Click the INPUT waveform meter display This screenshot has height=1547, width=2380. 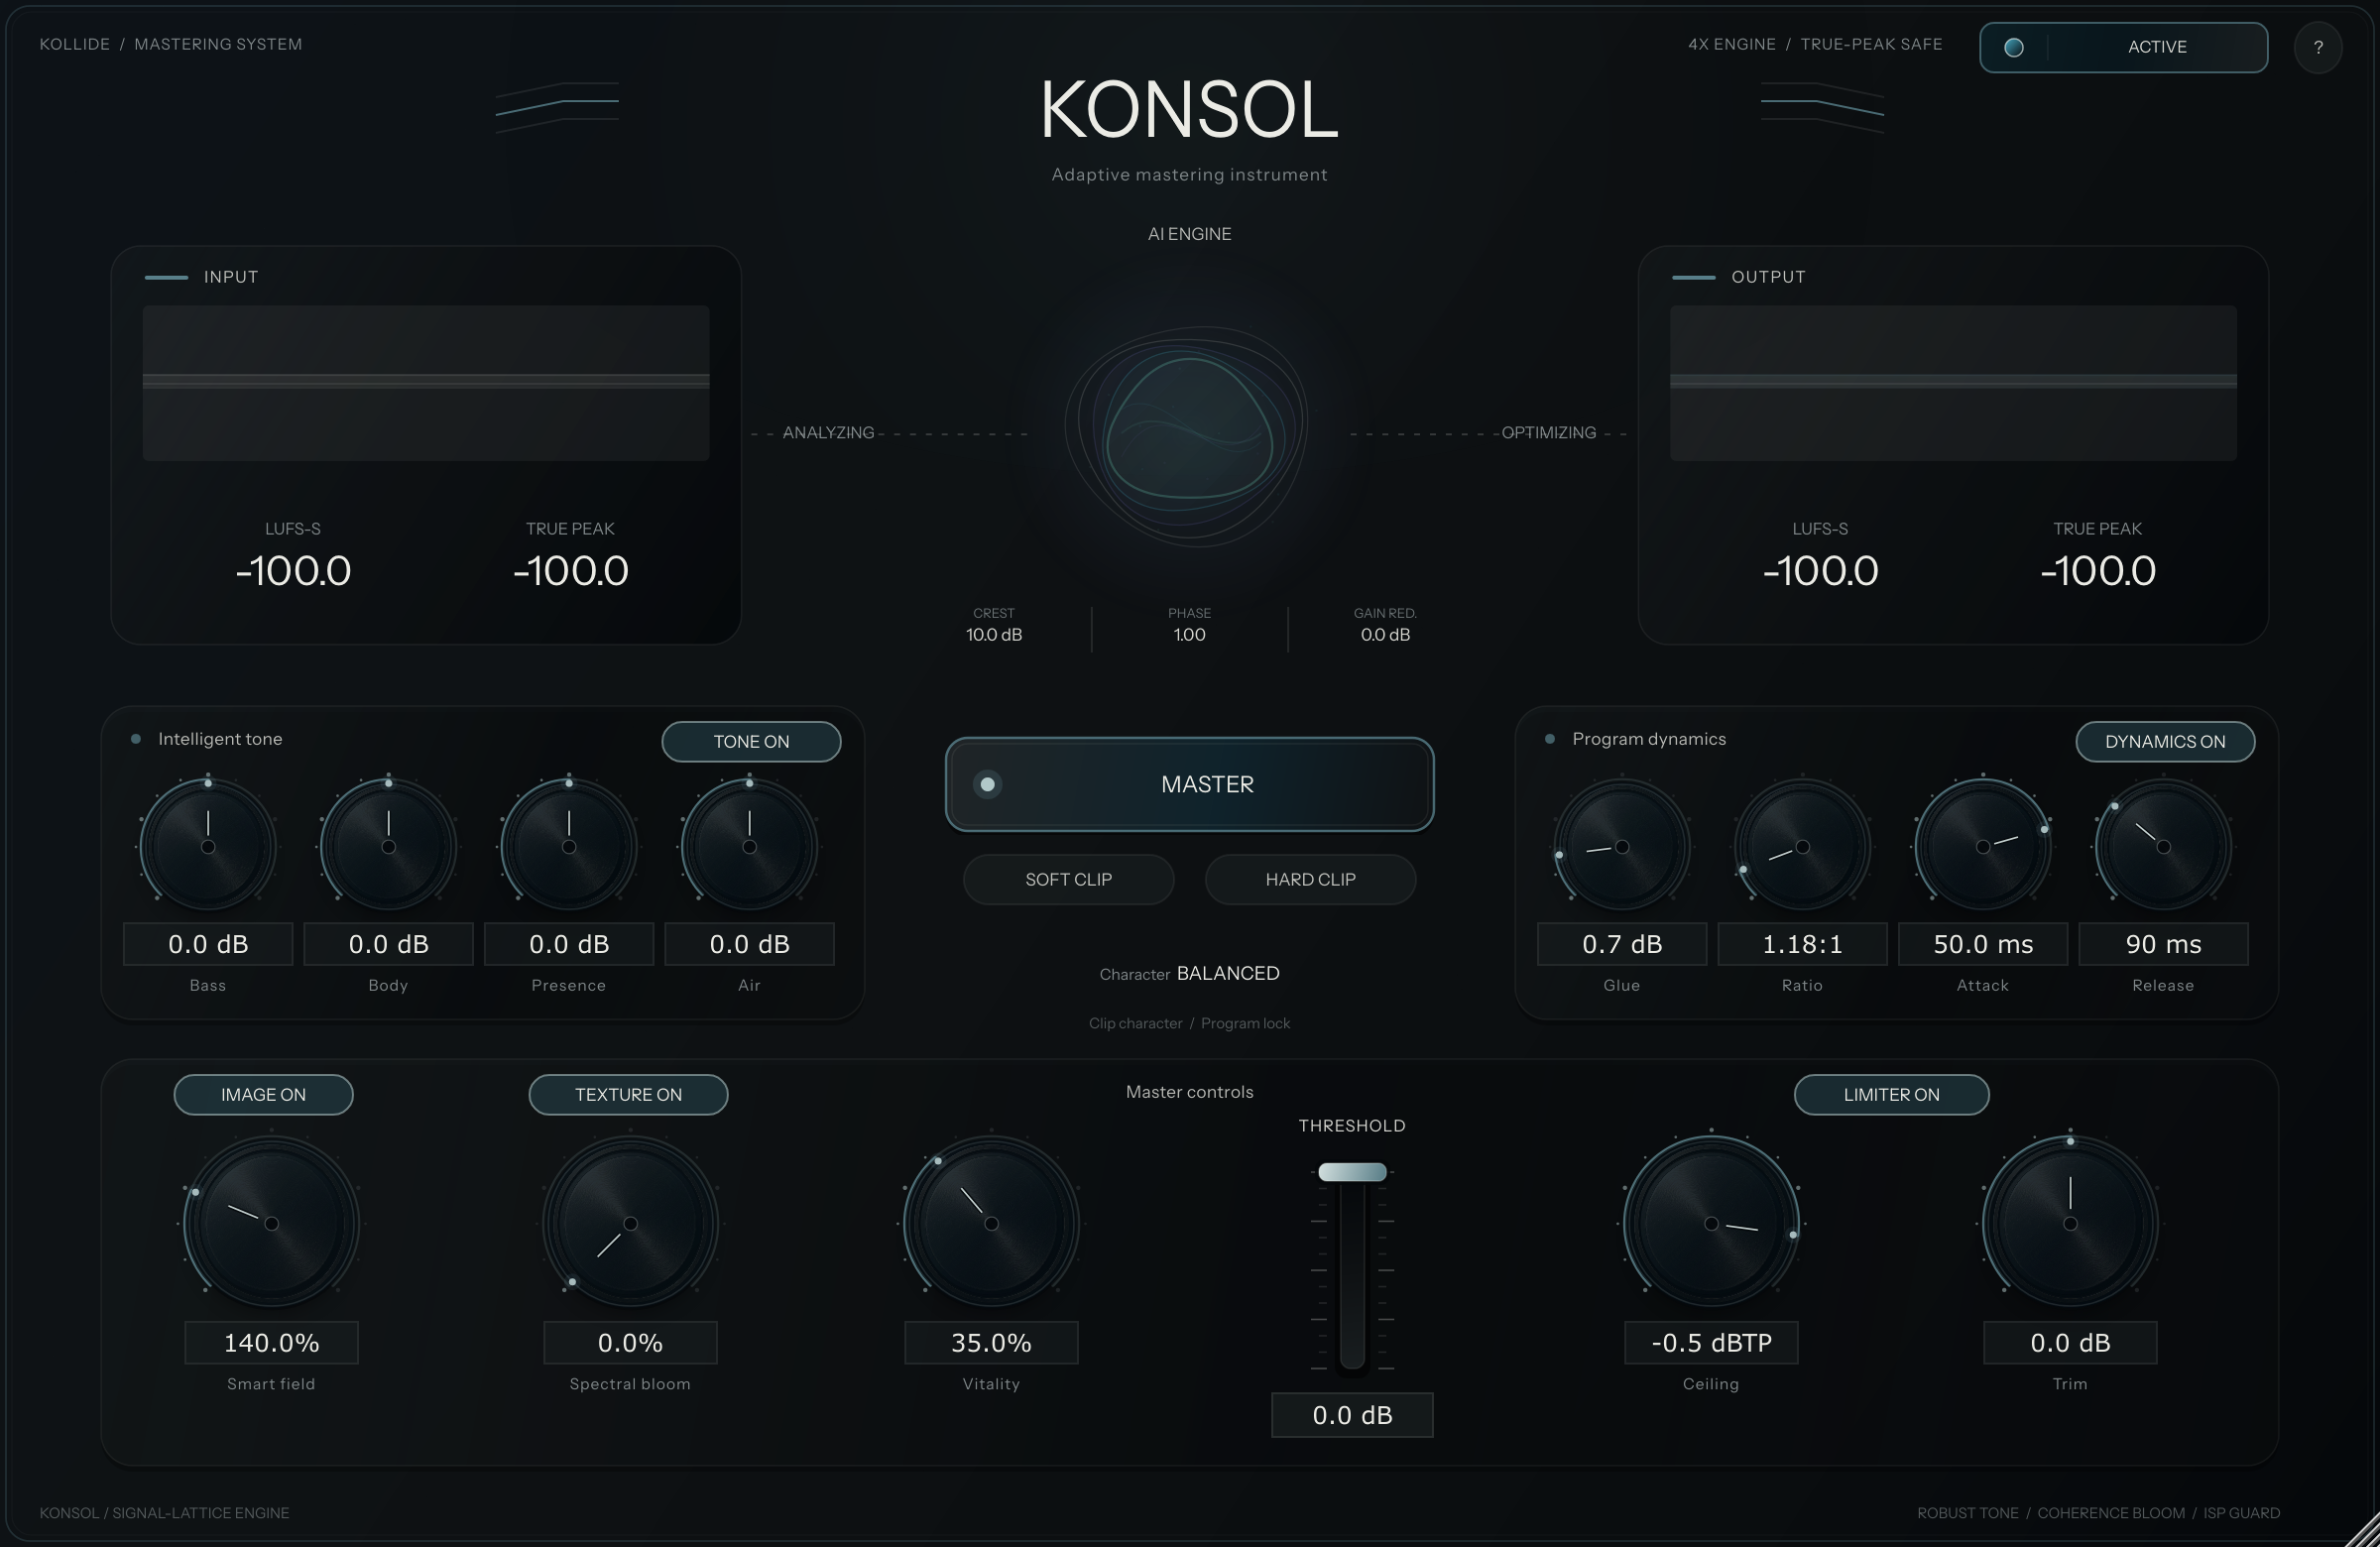[x=426, y=383]
